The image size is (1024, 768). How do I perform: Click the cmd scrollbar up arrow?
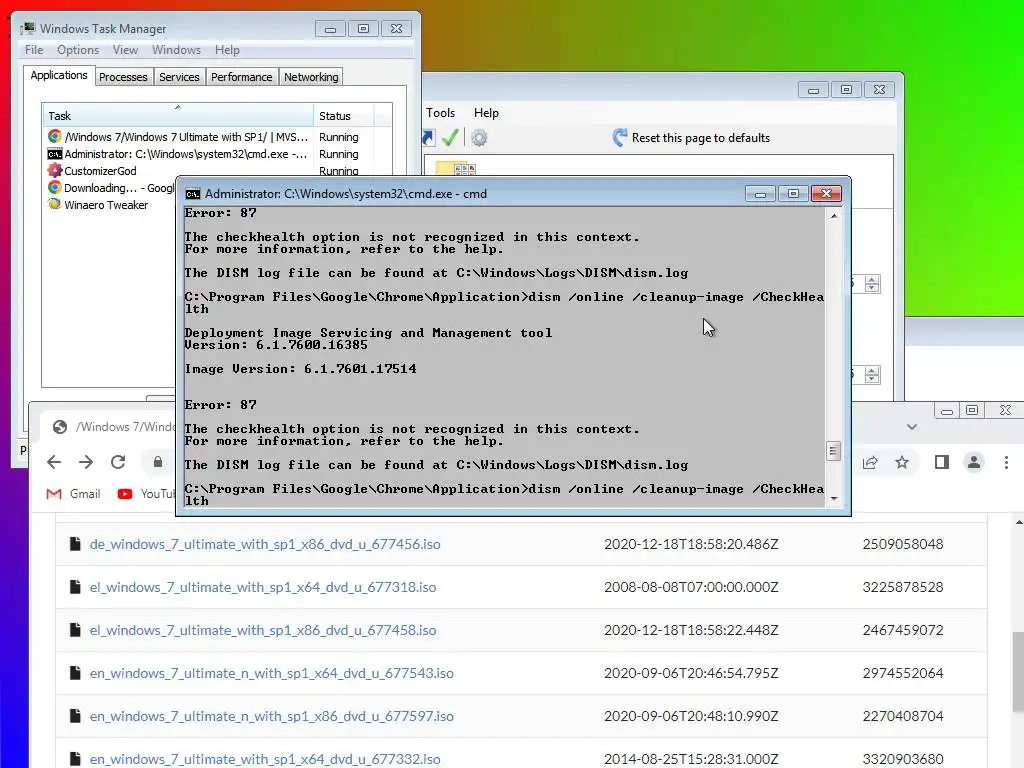[x=834, y=216]
